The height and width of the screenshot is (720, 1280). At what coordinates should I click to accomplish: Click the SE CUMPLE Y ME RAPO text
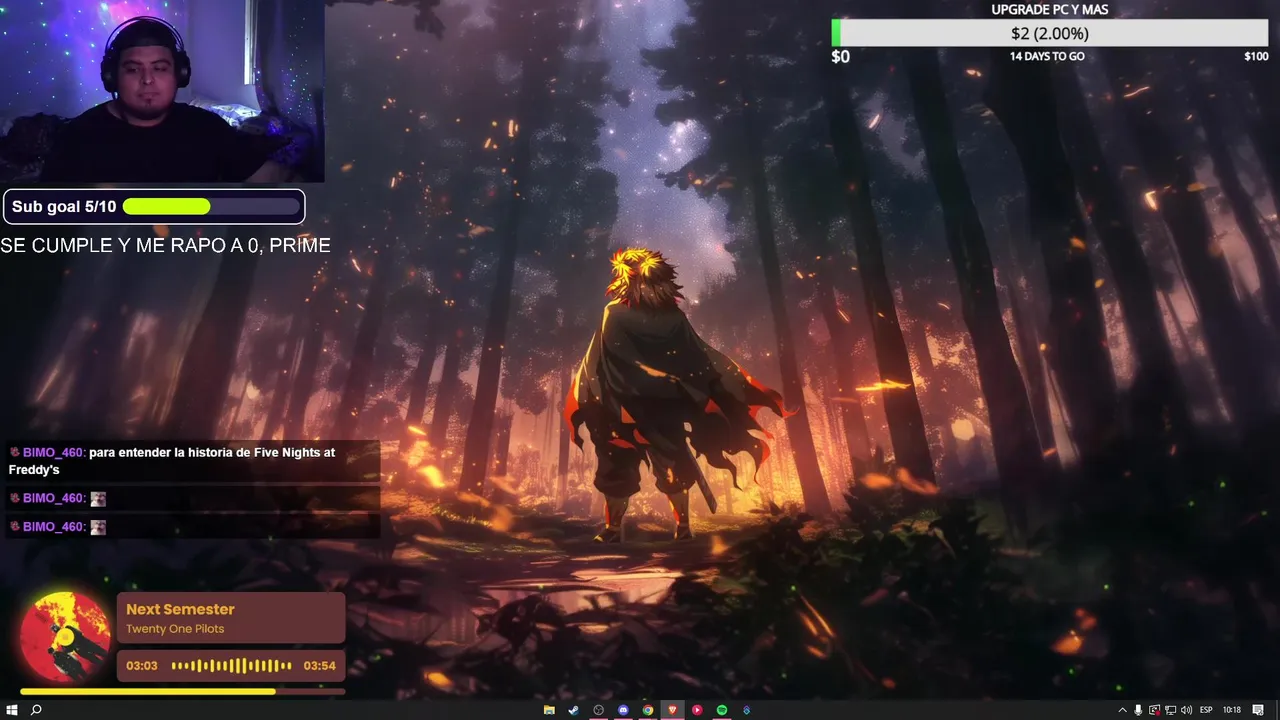click(165, 246)
